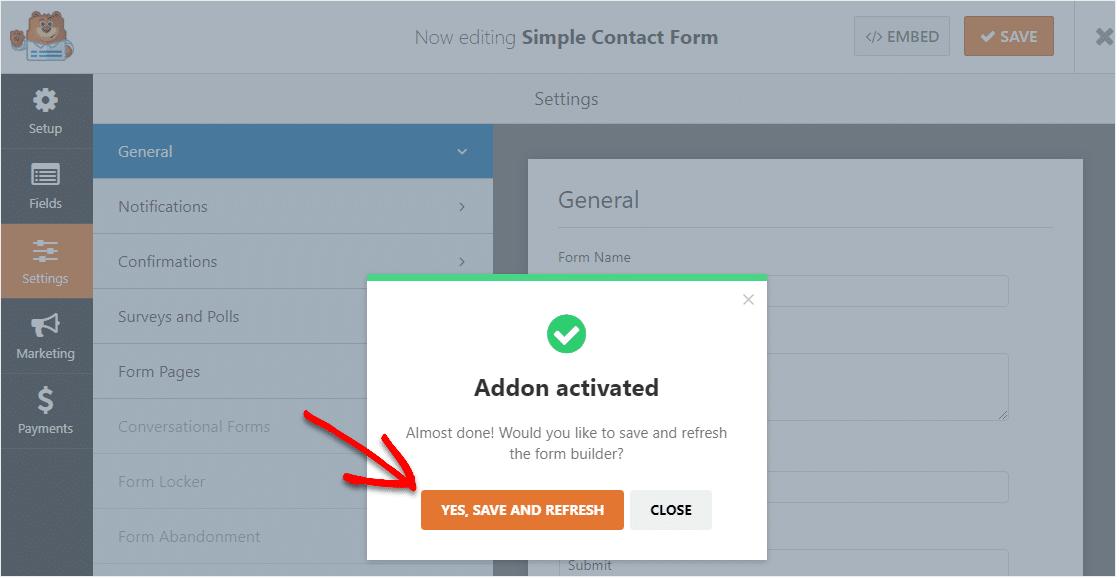Exit form builder using top-right X icon
Viewport: 1116px width, 577px height.
click(x=1104, y=37)
